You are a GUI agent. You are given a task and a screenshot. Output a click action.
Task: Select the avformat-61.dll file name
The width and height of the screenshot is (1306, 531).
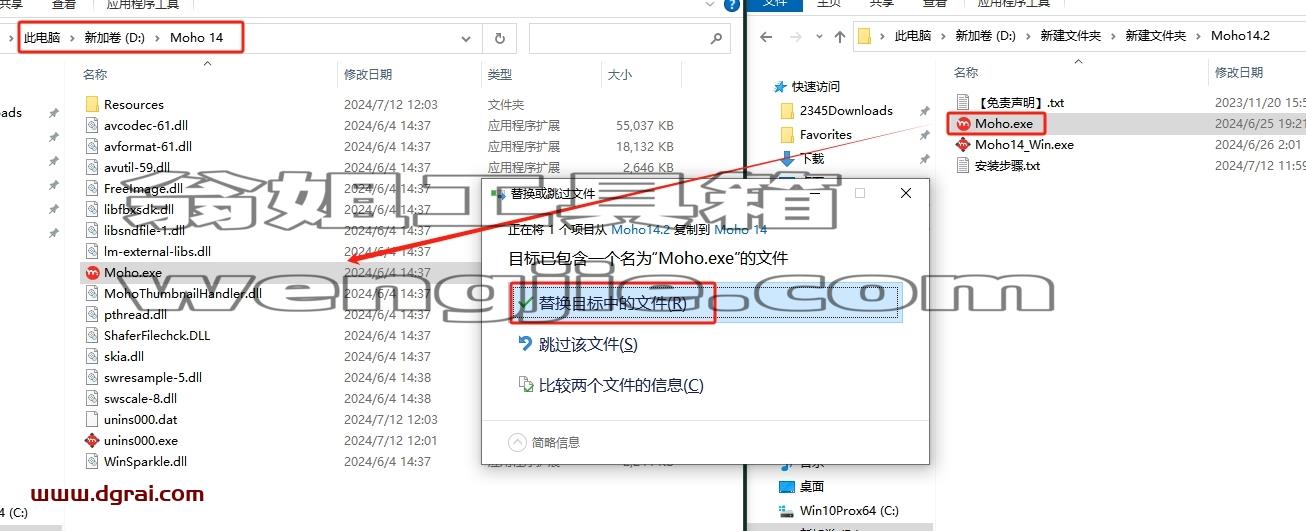pos(148,146)
